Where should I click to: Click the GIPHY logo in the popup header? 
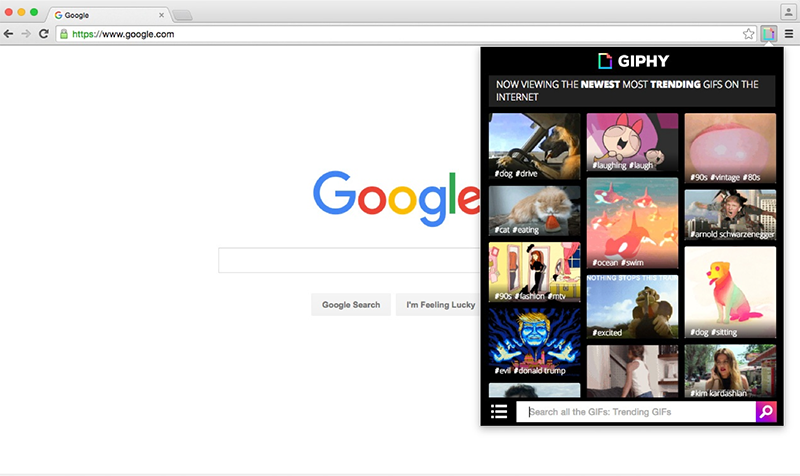tap(633, 61)
